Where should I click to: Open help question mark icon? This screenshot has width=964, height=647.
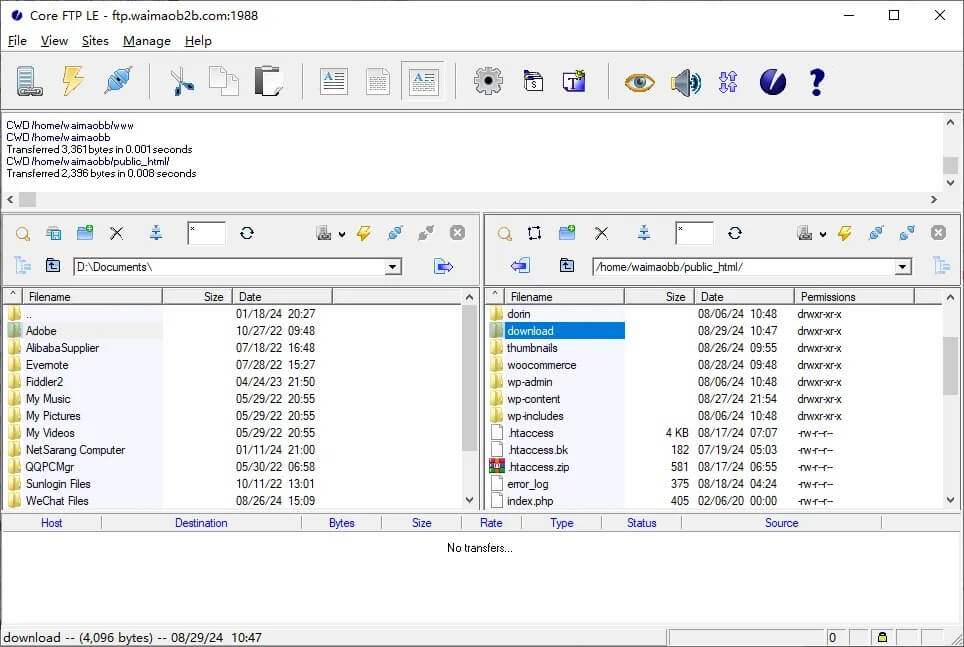[x=816, y=82]
